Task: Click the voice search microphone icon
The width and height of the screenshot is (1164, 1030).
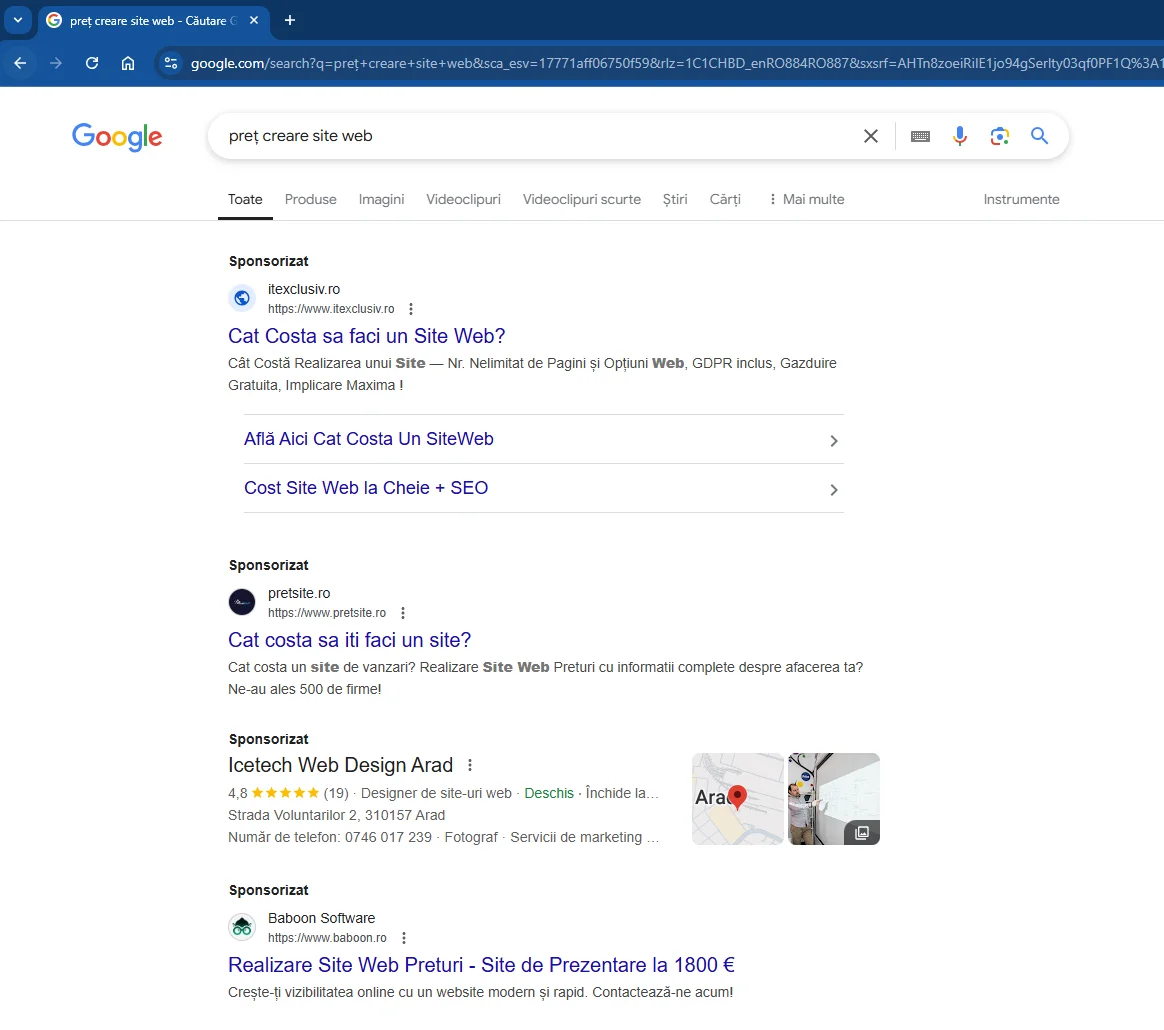Action: coord(960,136)
